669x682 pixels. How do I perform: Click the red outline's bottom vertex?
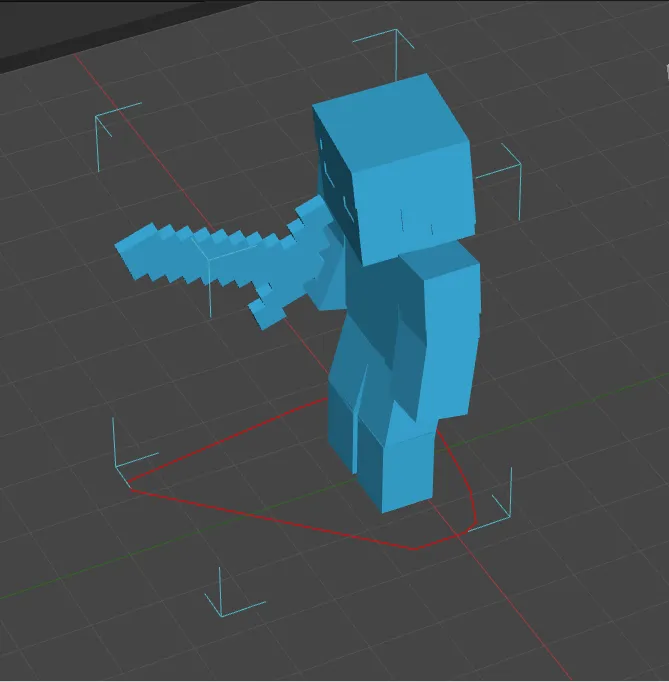click(414, 549)
